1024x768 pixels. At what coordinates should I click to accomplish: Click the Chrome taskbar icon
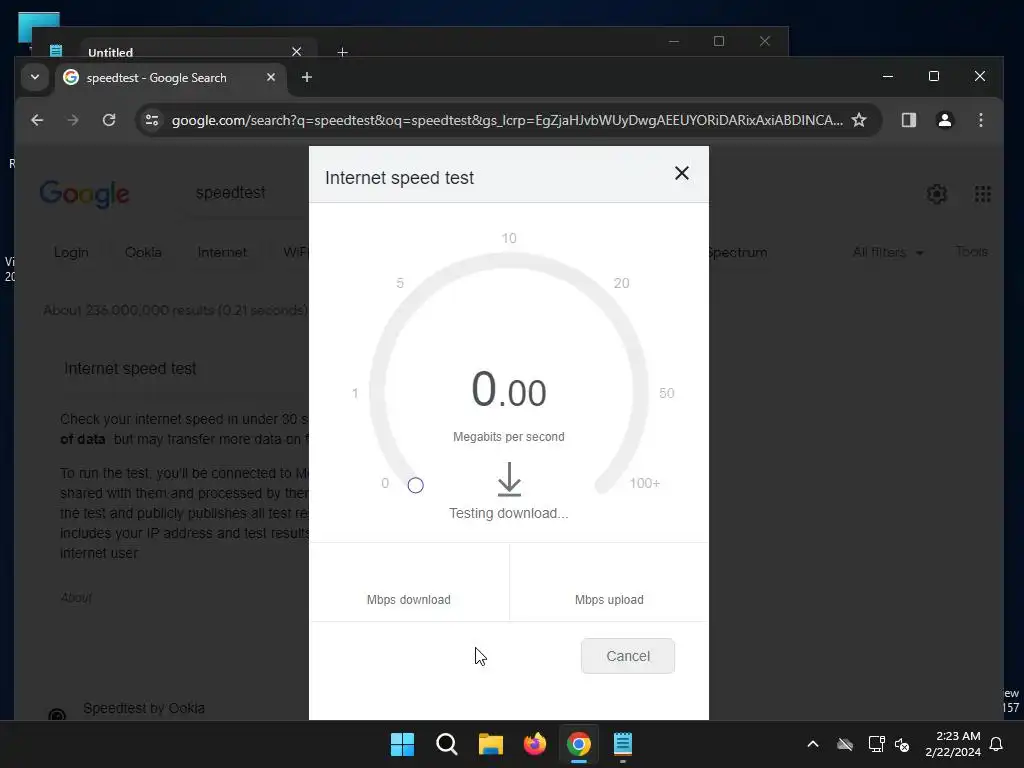click(x=579, y=744)
